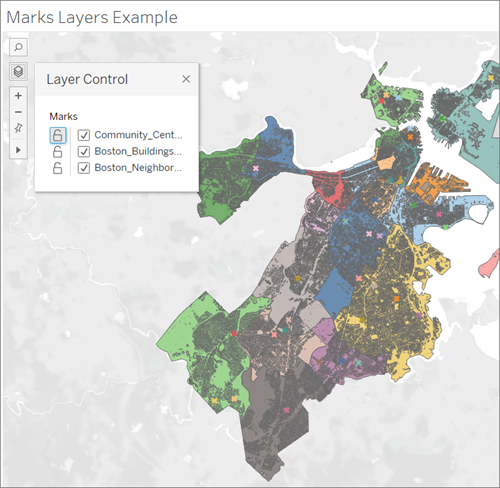This screenshot has width=500, height=488.
Task: Toggle lock for Boston_Neighbor layer
Action: point(58,168)
